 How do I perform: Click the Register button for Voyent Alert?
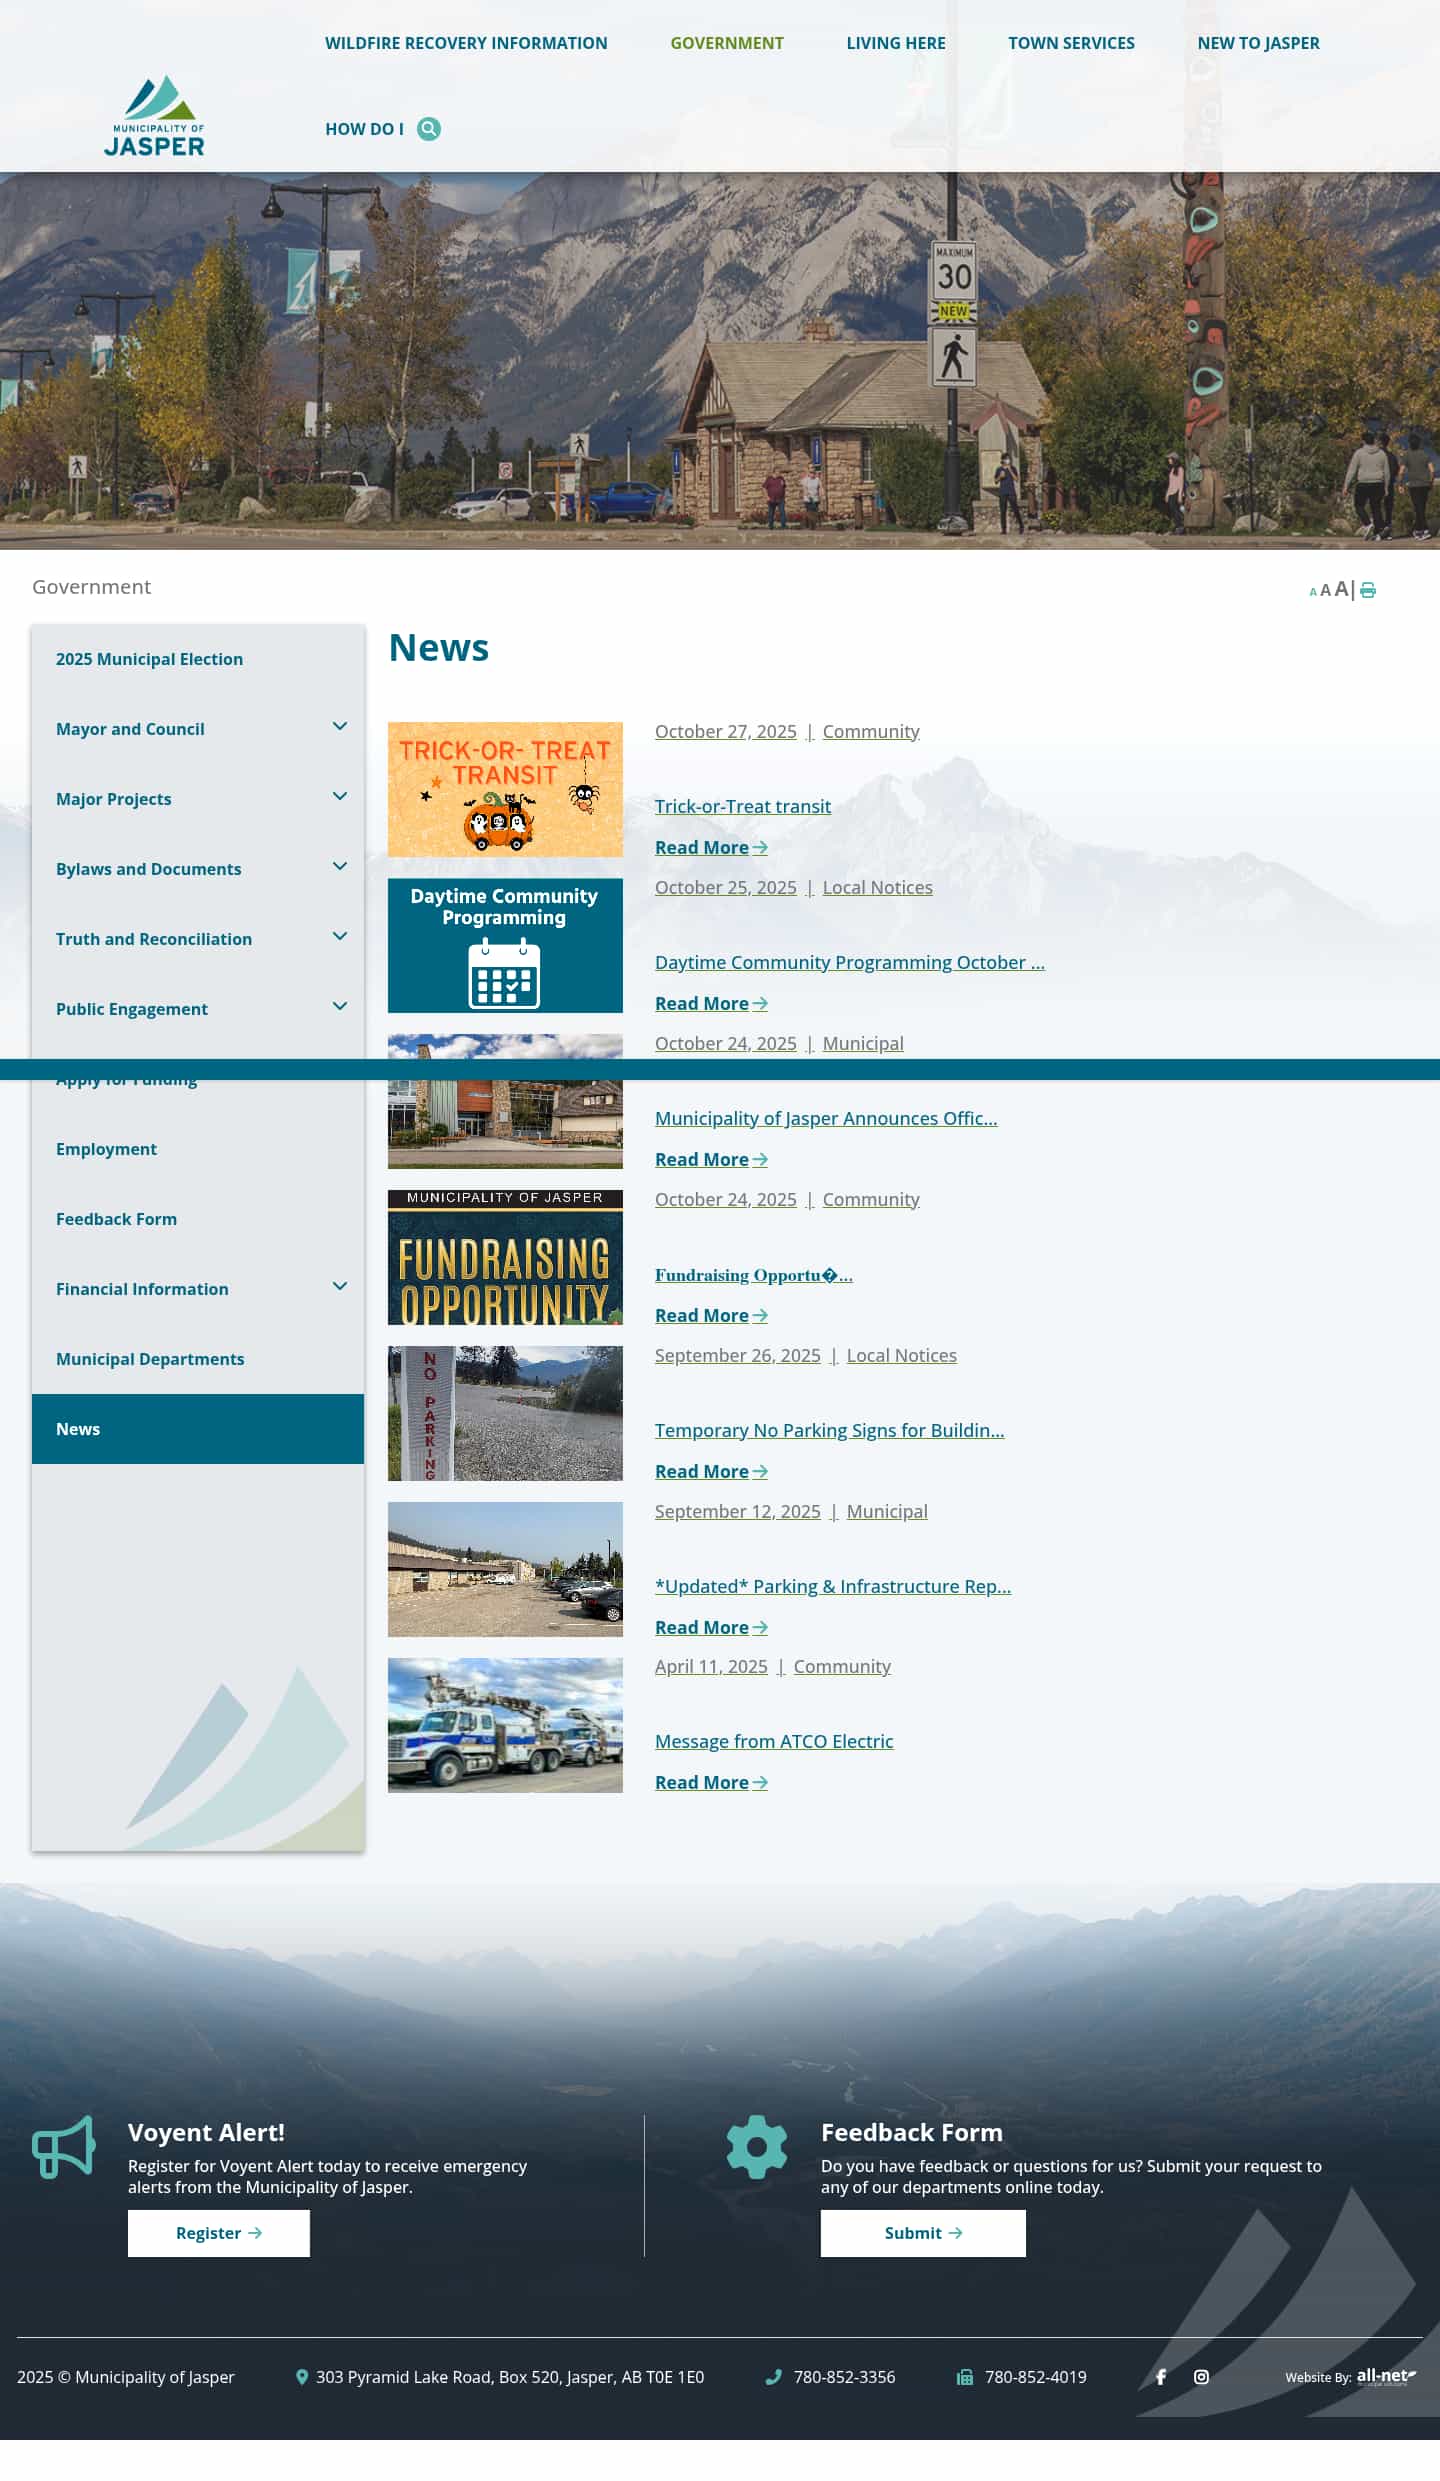click(219, 2233)
